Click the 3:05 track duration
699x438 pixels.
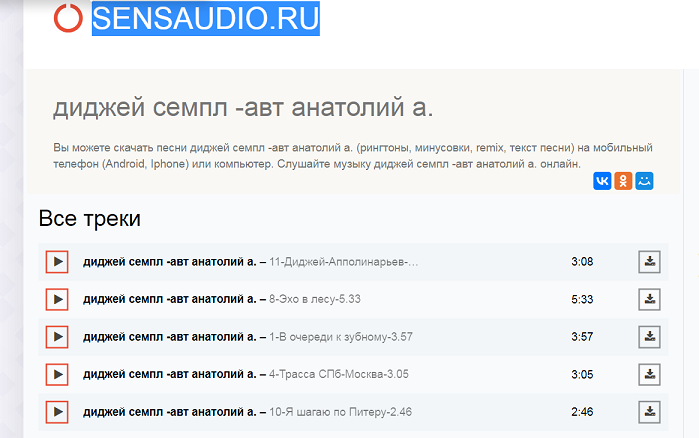(x=582, y=374)
